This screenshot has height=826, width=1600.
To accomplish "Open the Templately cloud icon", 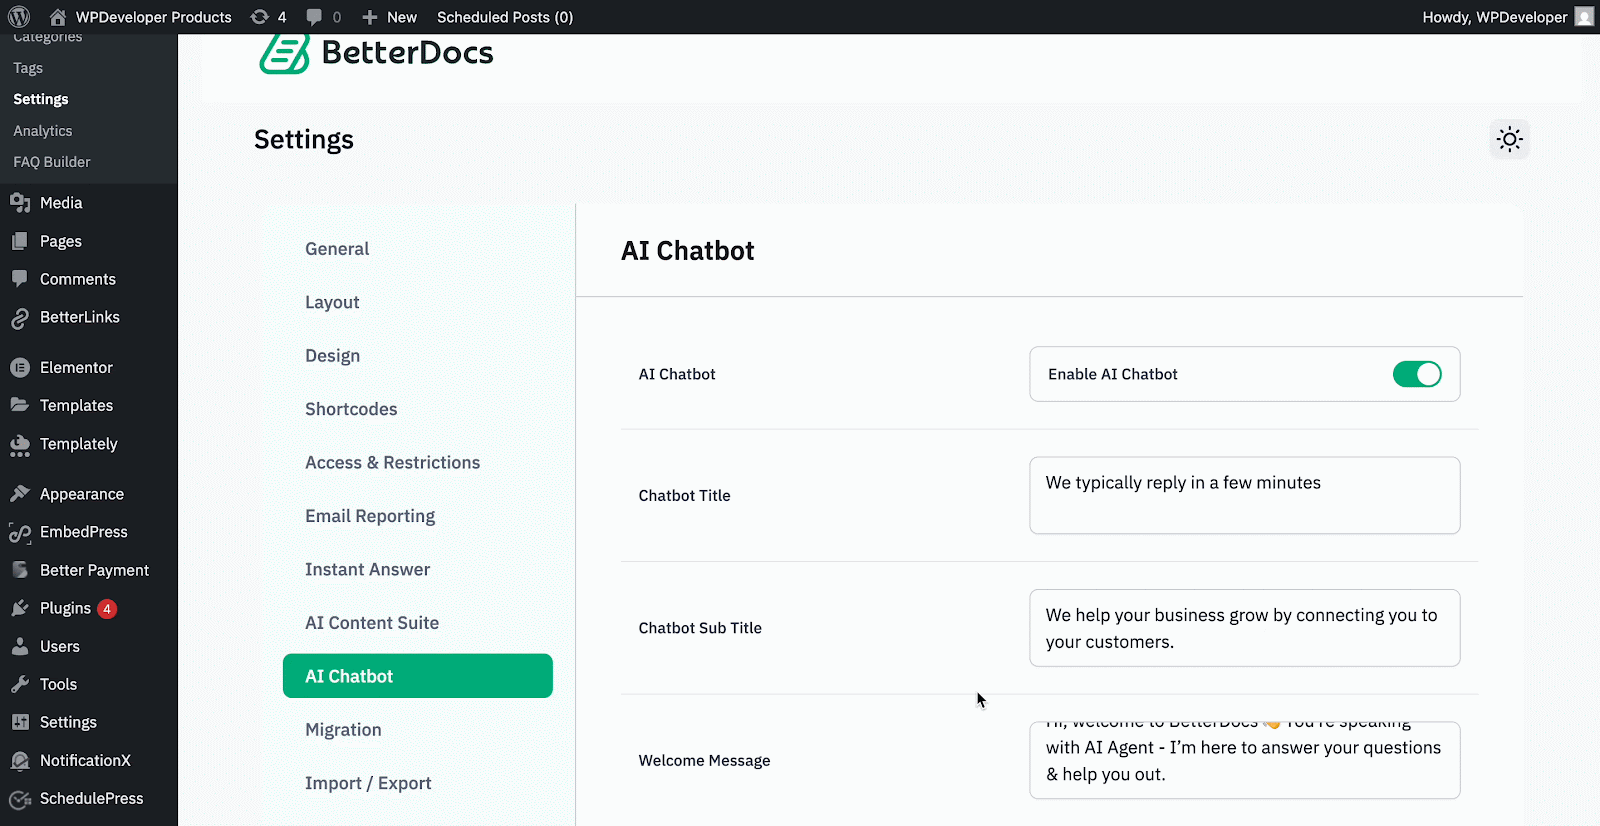I will [19, 445].
